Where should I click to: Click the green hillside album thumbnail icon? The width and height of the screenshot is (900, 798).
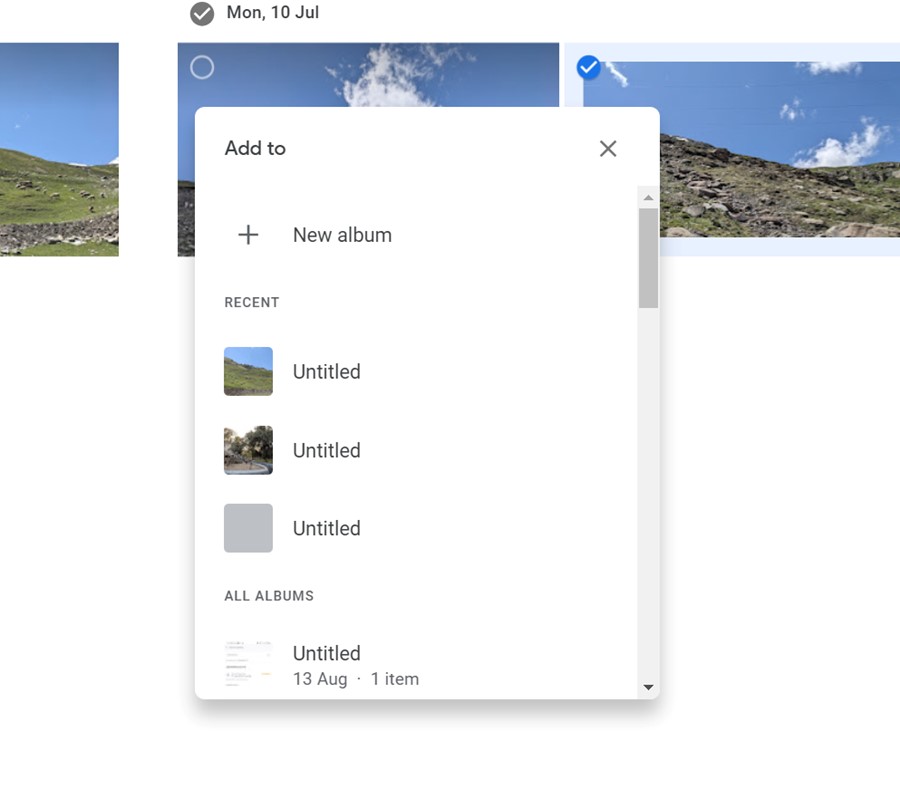pos(247,371)
